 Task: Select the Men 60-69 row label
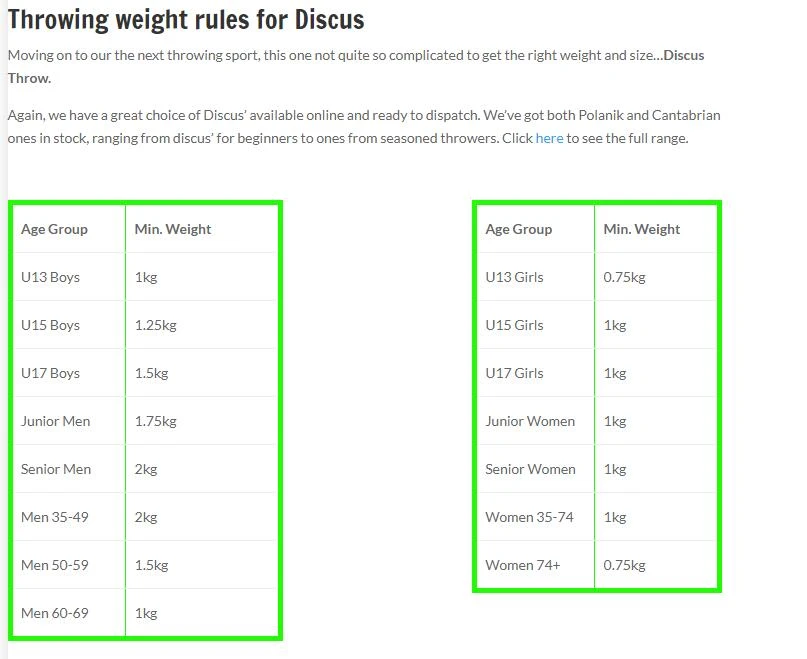tap(55, 613)
